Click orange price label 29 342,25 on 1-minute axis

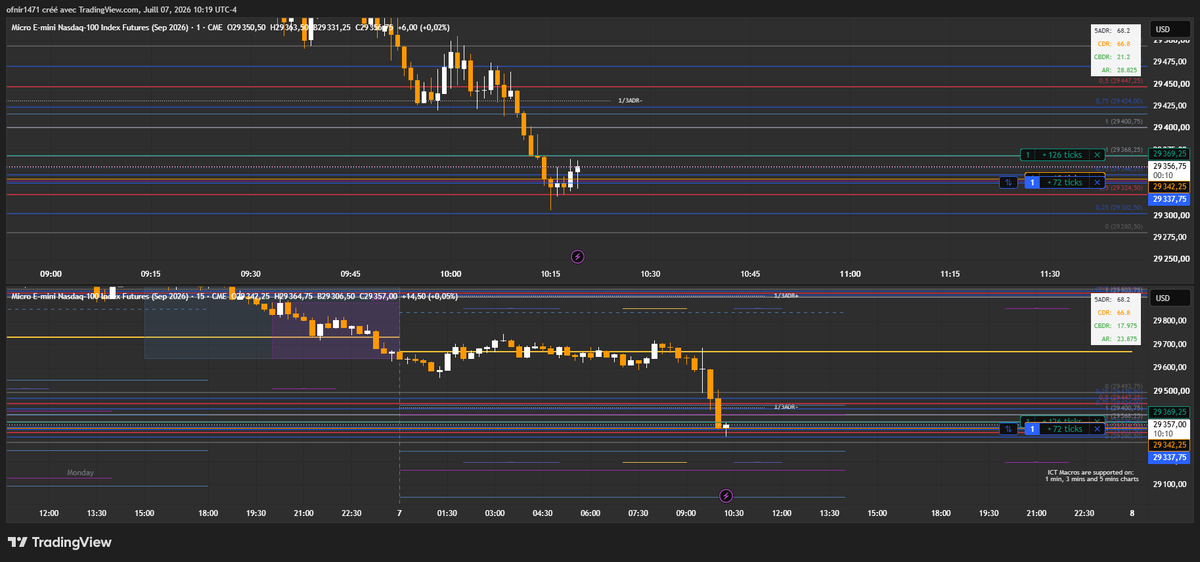pyautogui.click(x=1170, y=186)
